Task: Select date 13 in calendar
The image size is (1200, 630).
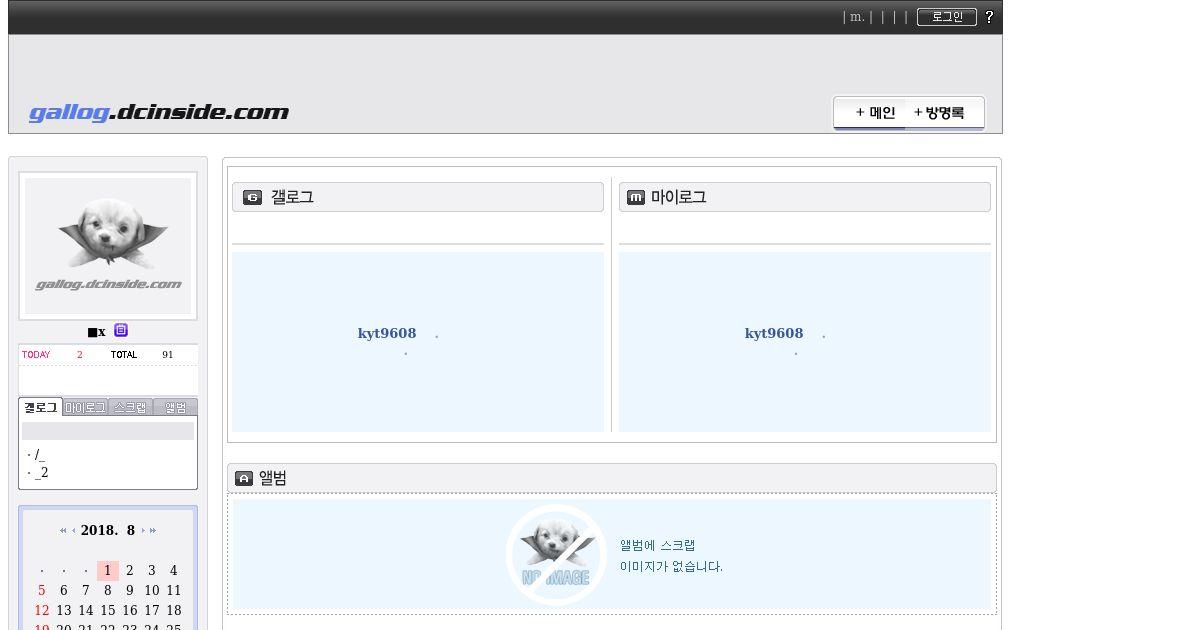Action: [x=64, y=611]
